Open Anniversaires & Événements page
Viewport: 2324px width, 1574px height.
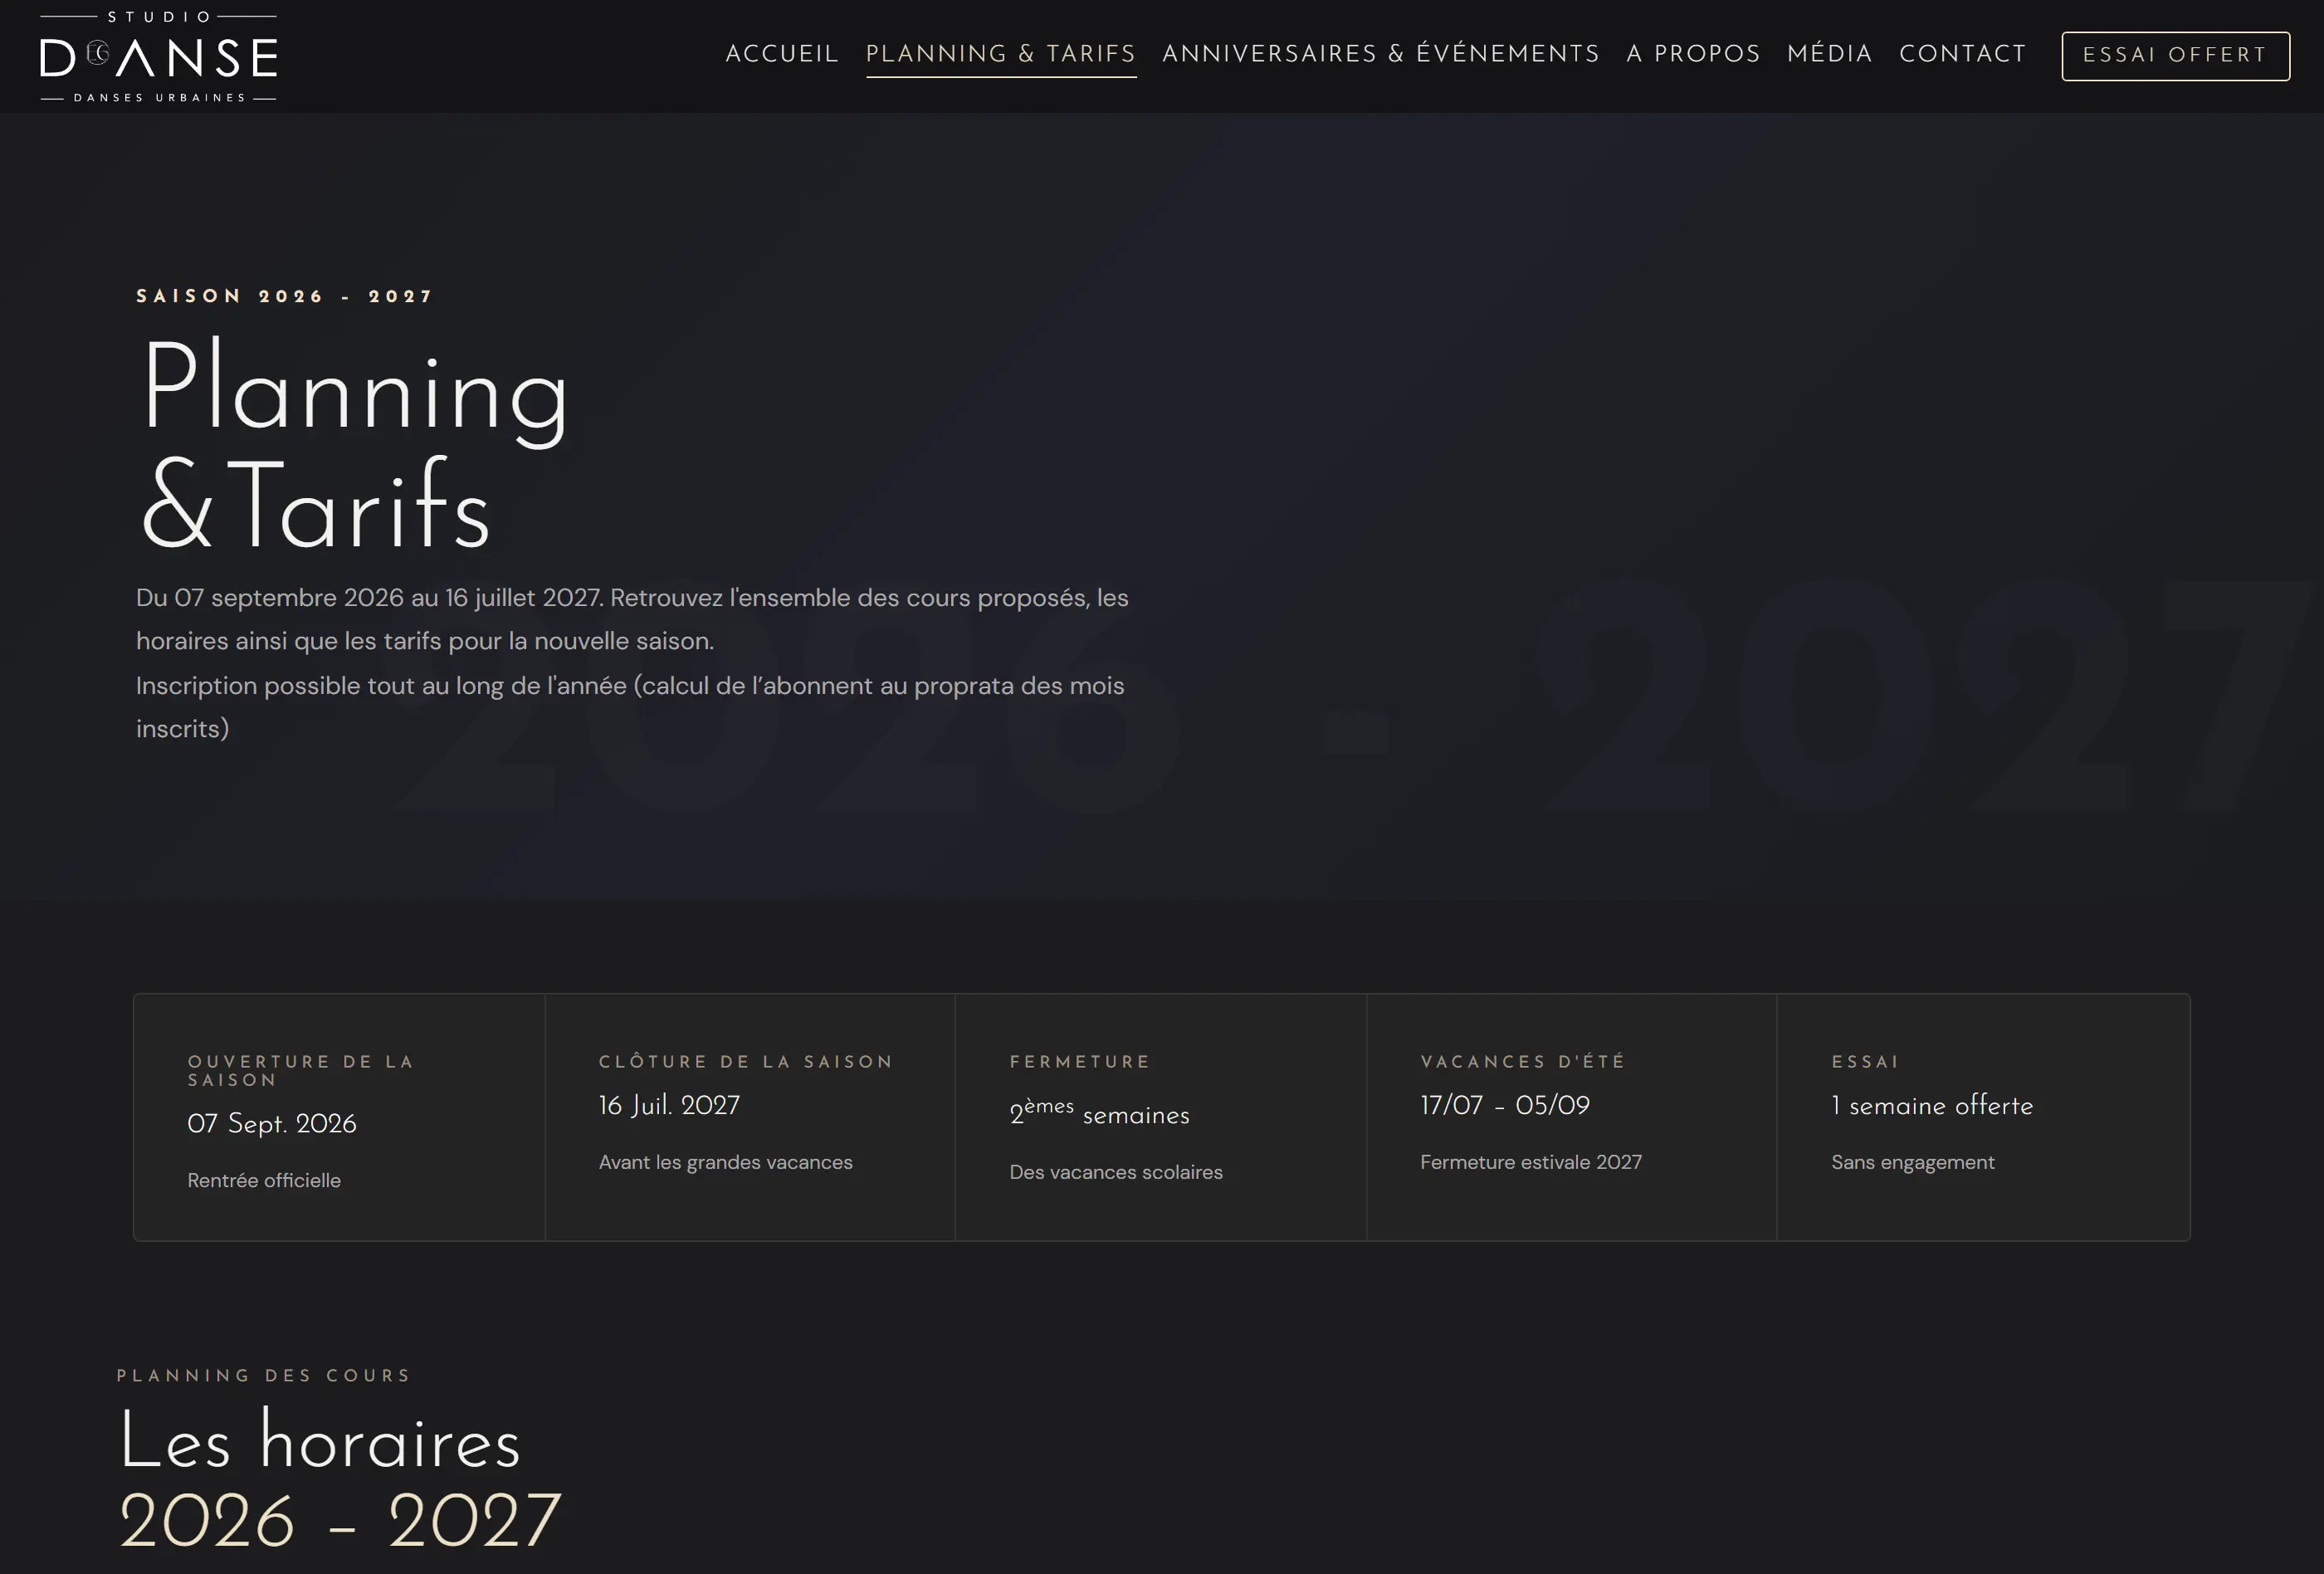click(x=1381, y=54)
